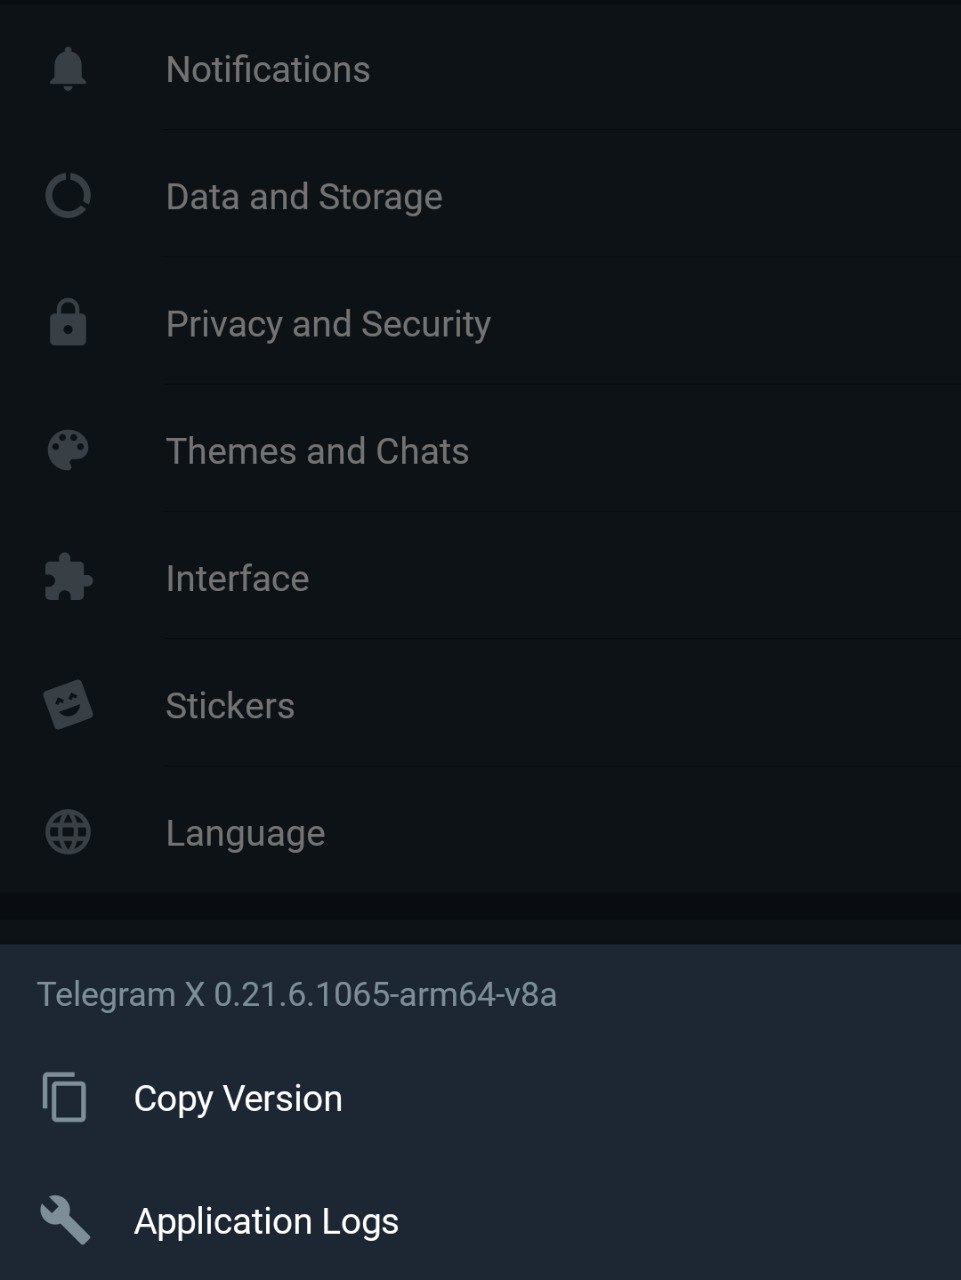Open Data and Storage settings
The image size is (961, 1280).
[304, 197]
